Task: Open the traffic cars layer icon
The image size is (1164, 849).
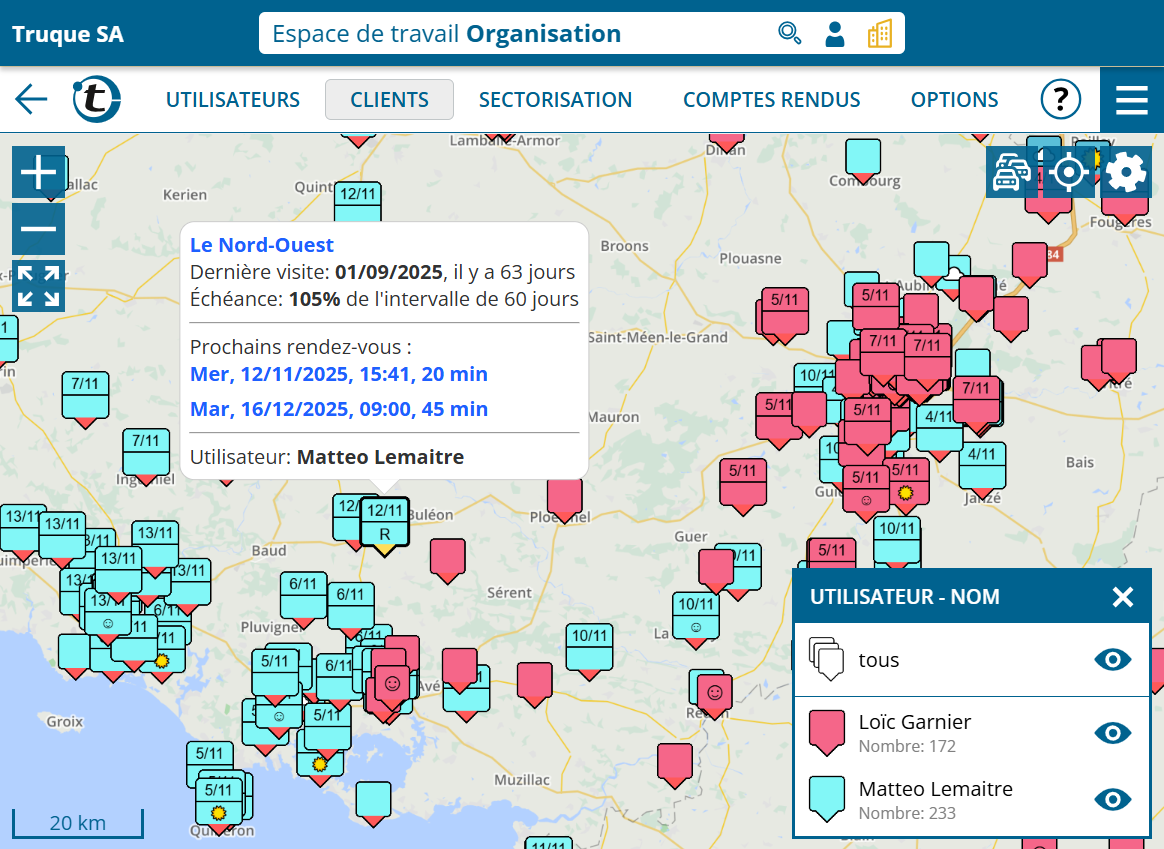Action: (1010, 172)
